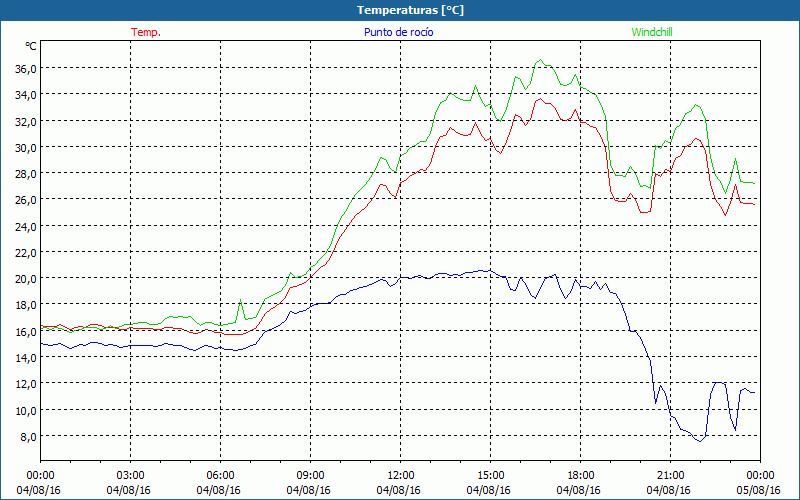800x500 pixels.
Task: Click the 28,0 y-axis value
Action: 26,174
